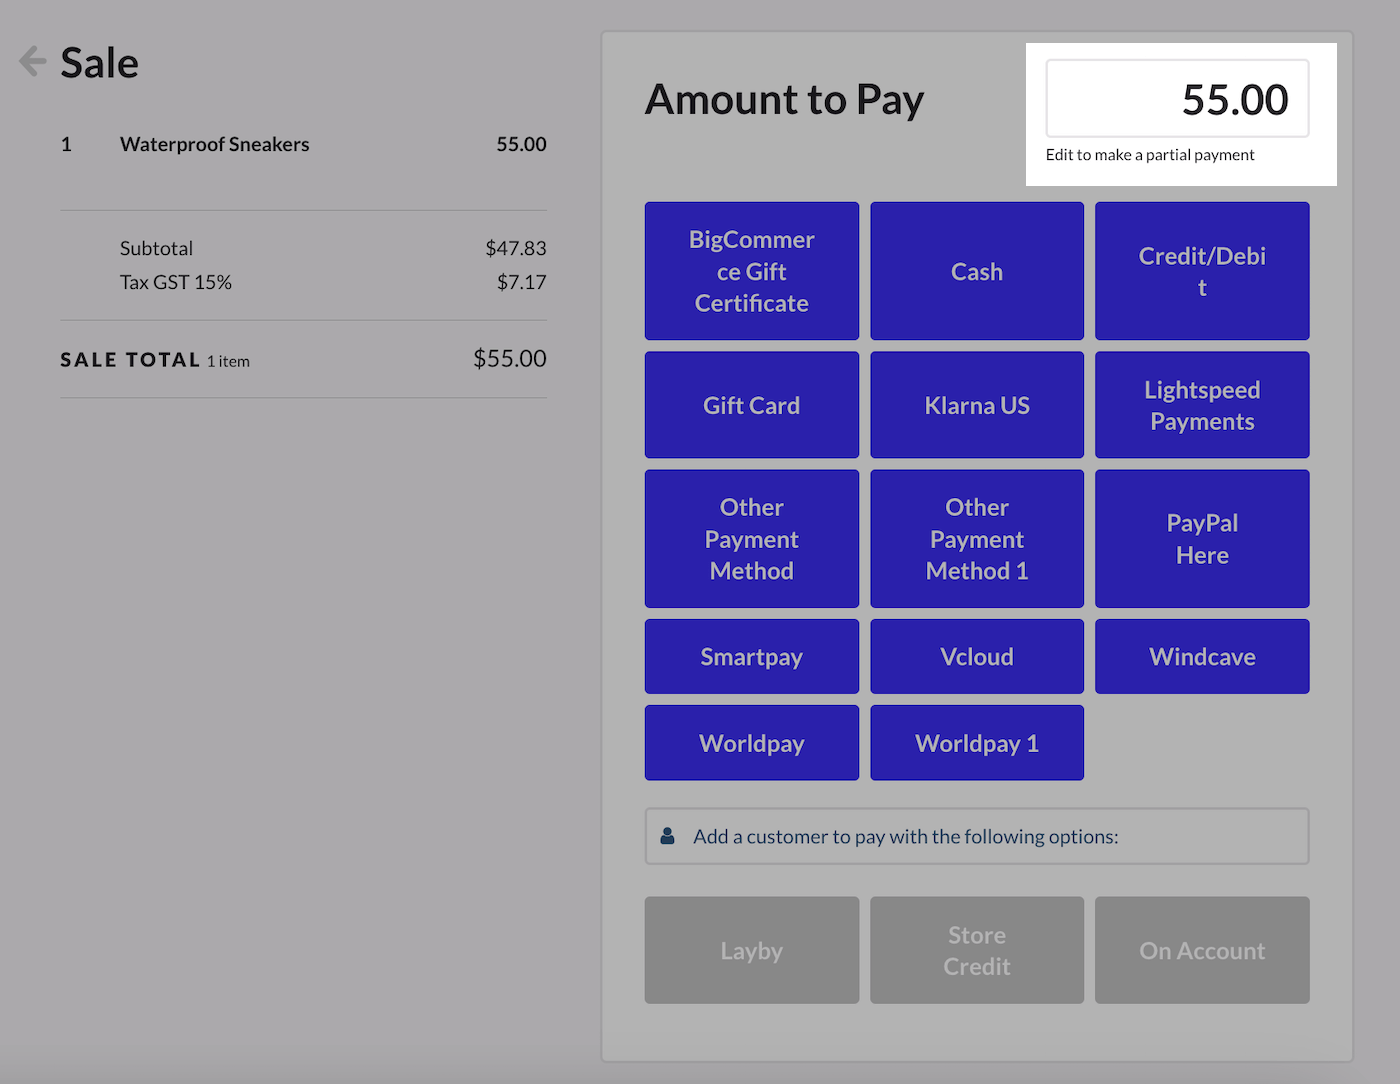Click the customer person icon
Viewport: 1400px width, 1084px height.
click(667, 836)
